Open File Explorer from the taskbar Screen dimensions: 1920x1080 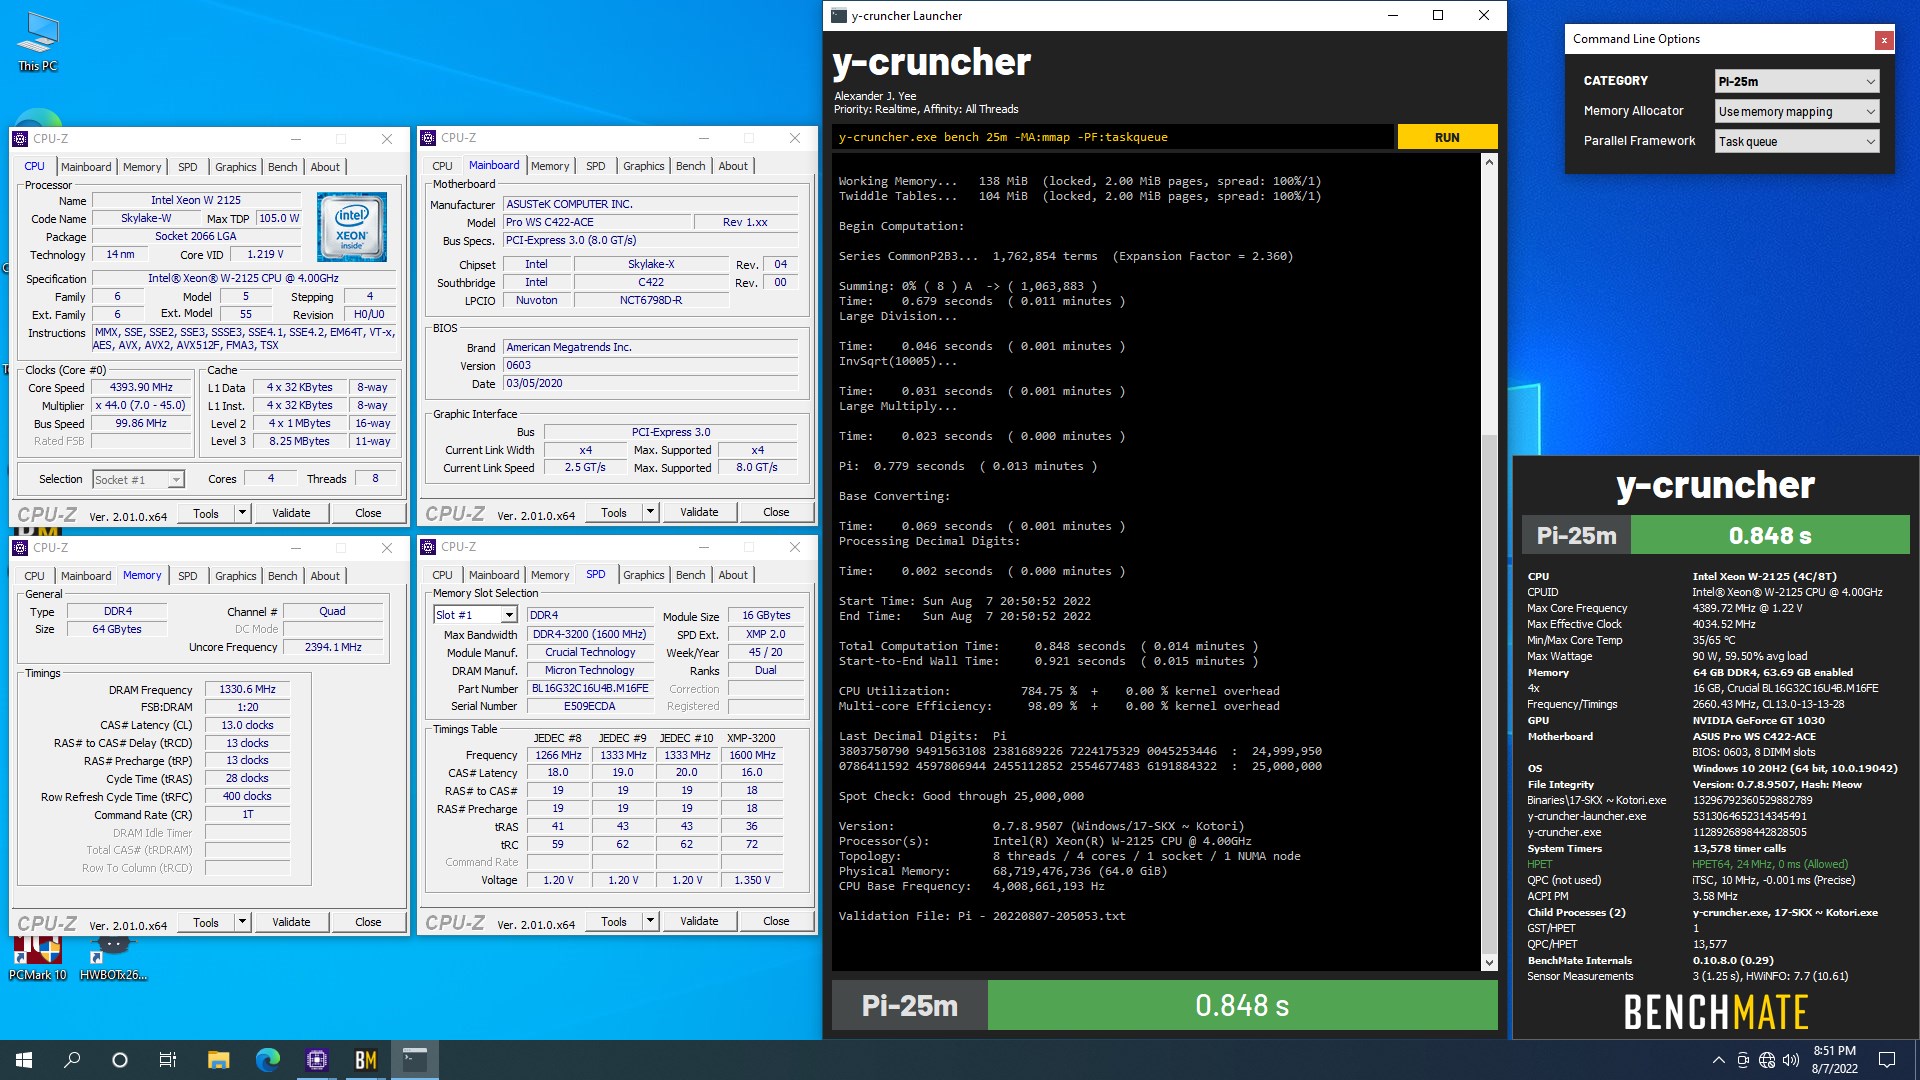point(218,1060)
